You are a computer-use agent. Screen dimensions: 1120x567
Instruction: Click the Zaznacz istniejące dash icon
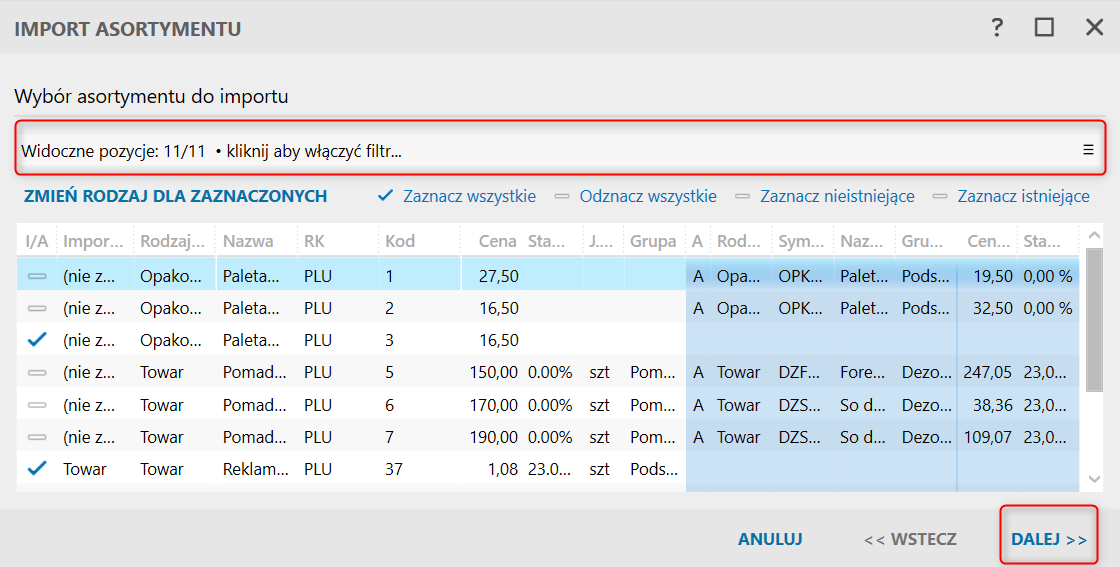[940, 196]
